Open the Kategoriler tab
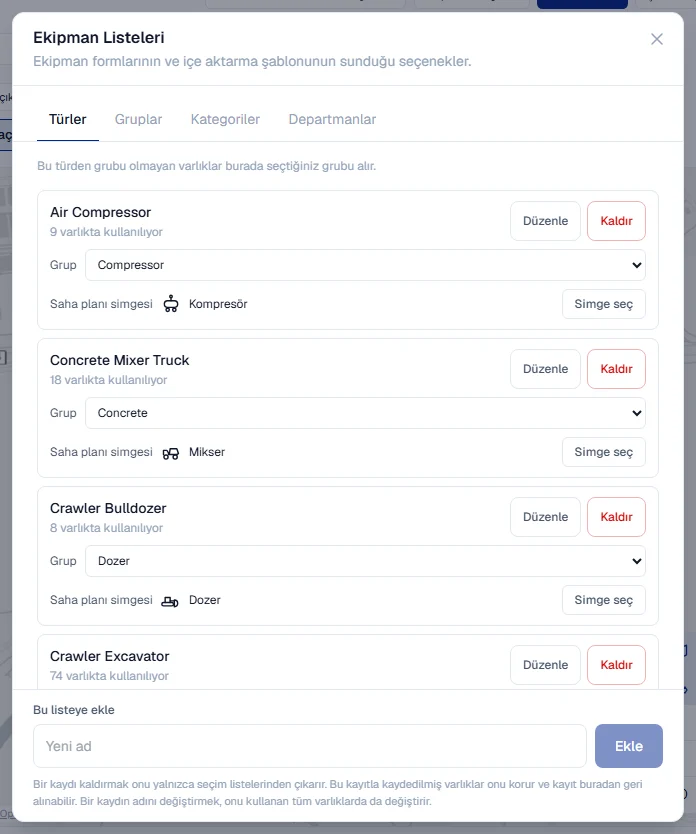Image resolution: width=696 pixels, height=834 pixels. click(225, 119)
